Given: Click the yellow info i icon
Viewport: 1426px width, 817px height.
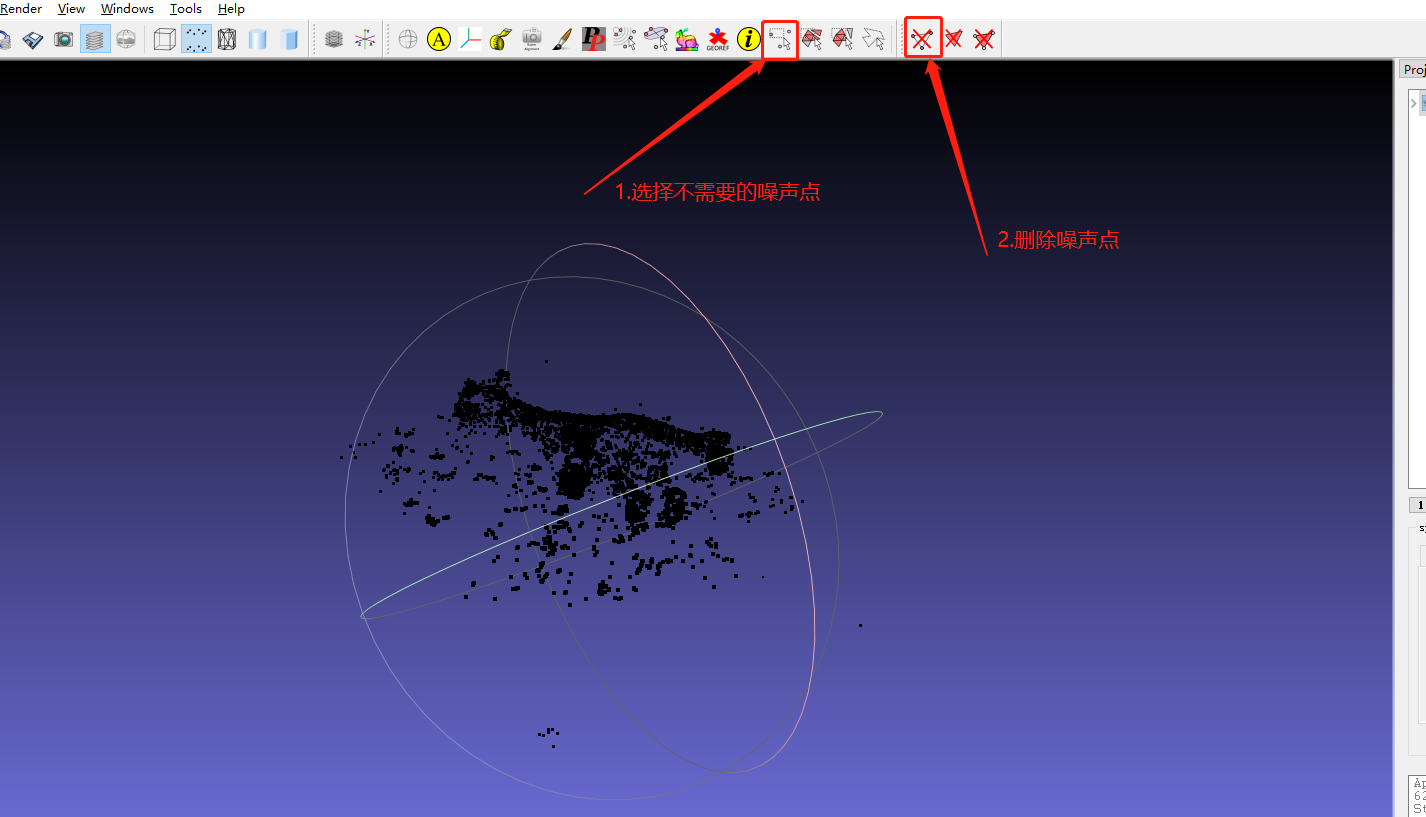Looking at the screenshot, I should (x=749, y=39).
